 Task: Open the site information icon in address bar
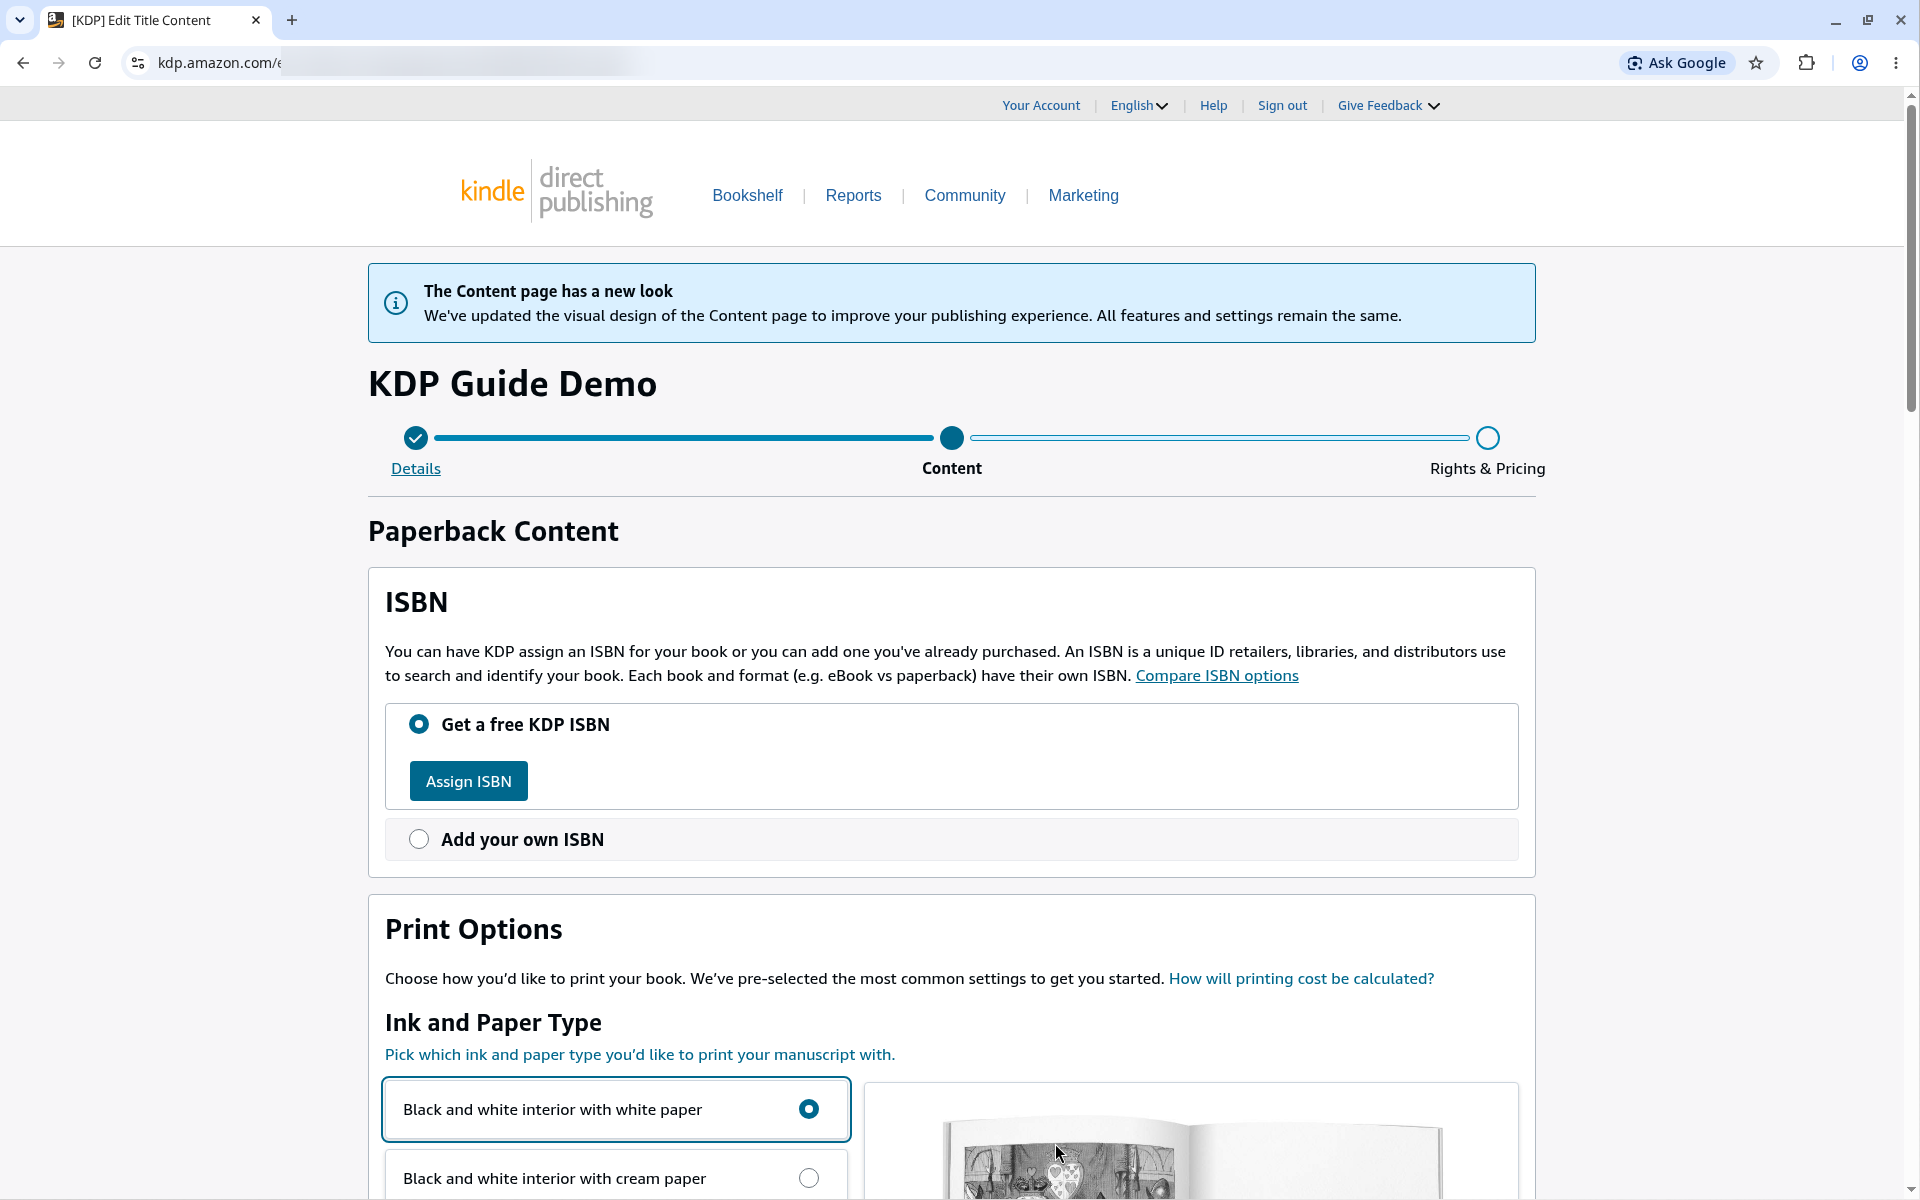pyautogui.click(x=138, y=63)
